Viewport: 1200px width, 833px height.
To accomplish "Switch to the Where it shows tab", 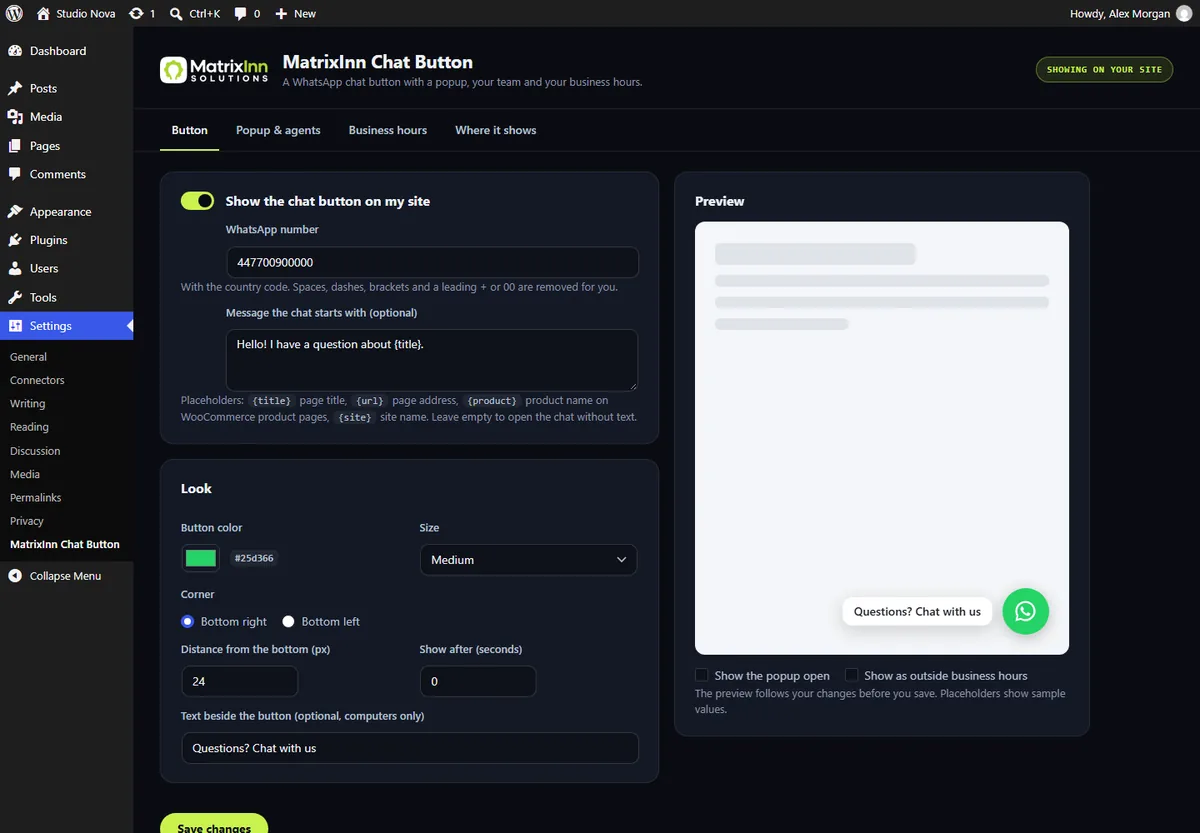I will [495, 130].
